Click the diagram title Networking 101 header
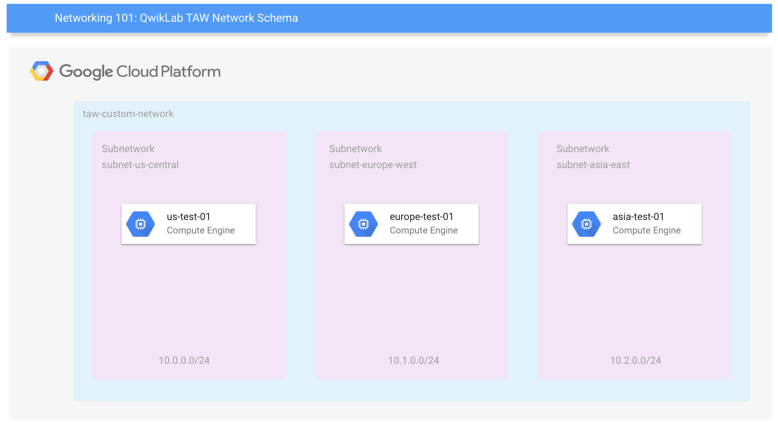778x430 pixels. pyautogui.click(x=176, y=18)
